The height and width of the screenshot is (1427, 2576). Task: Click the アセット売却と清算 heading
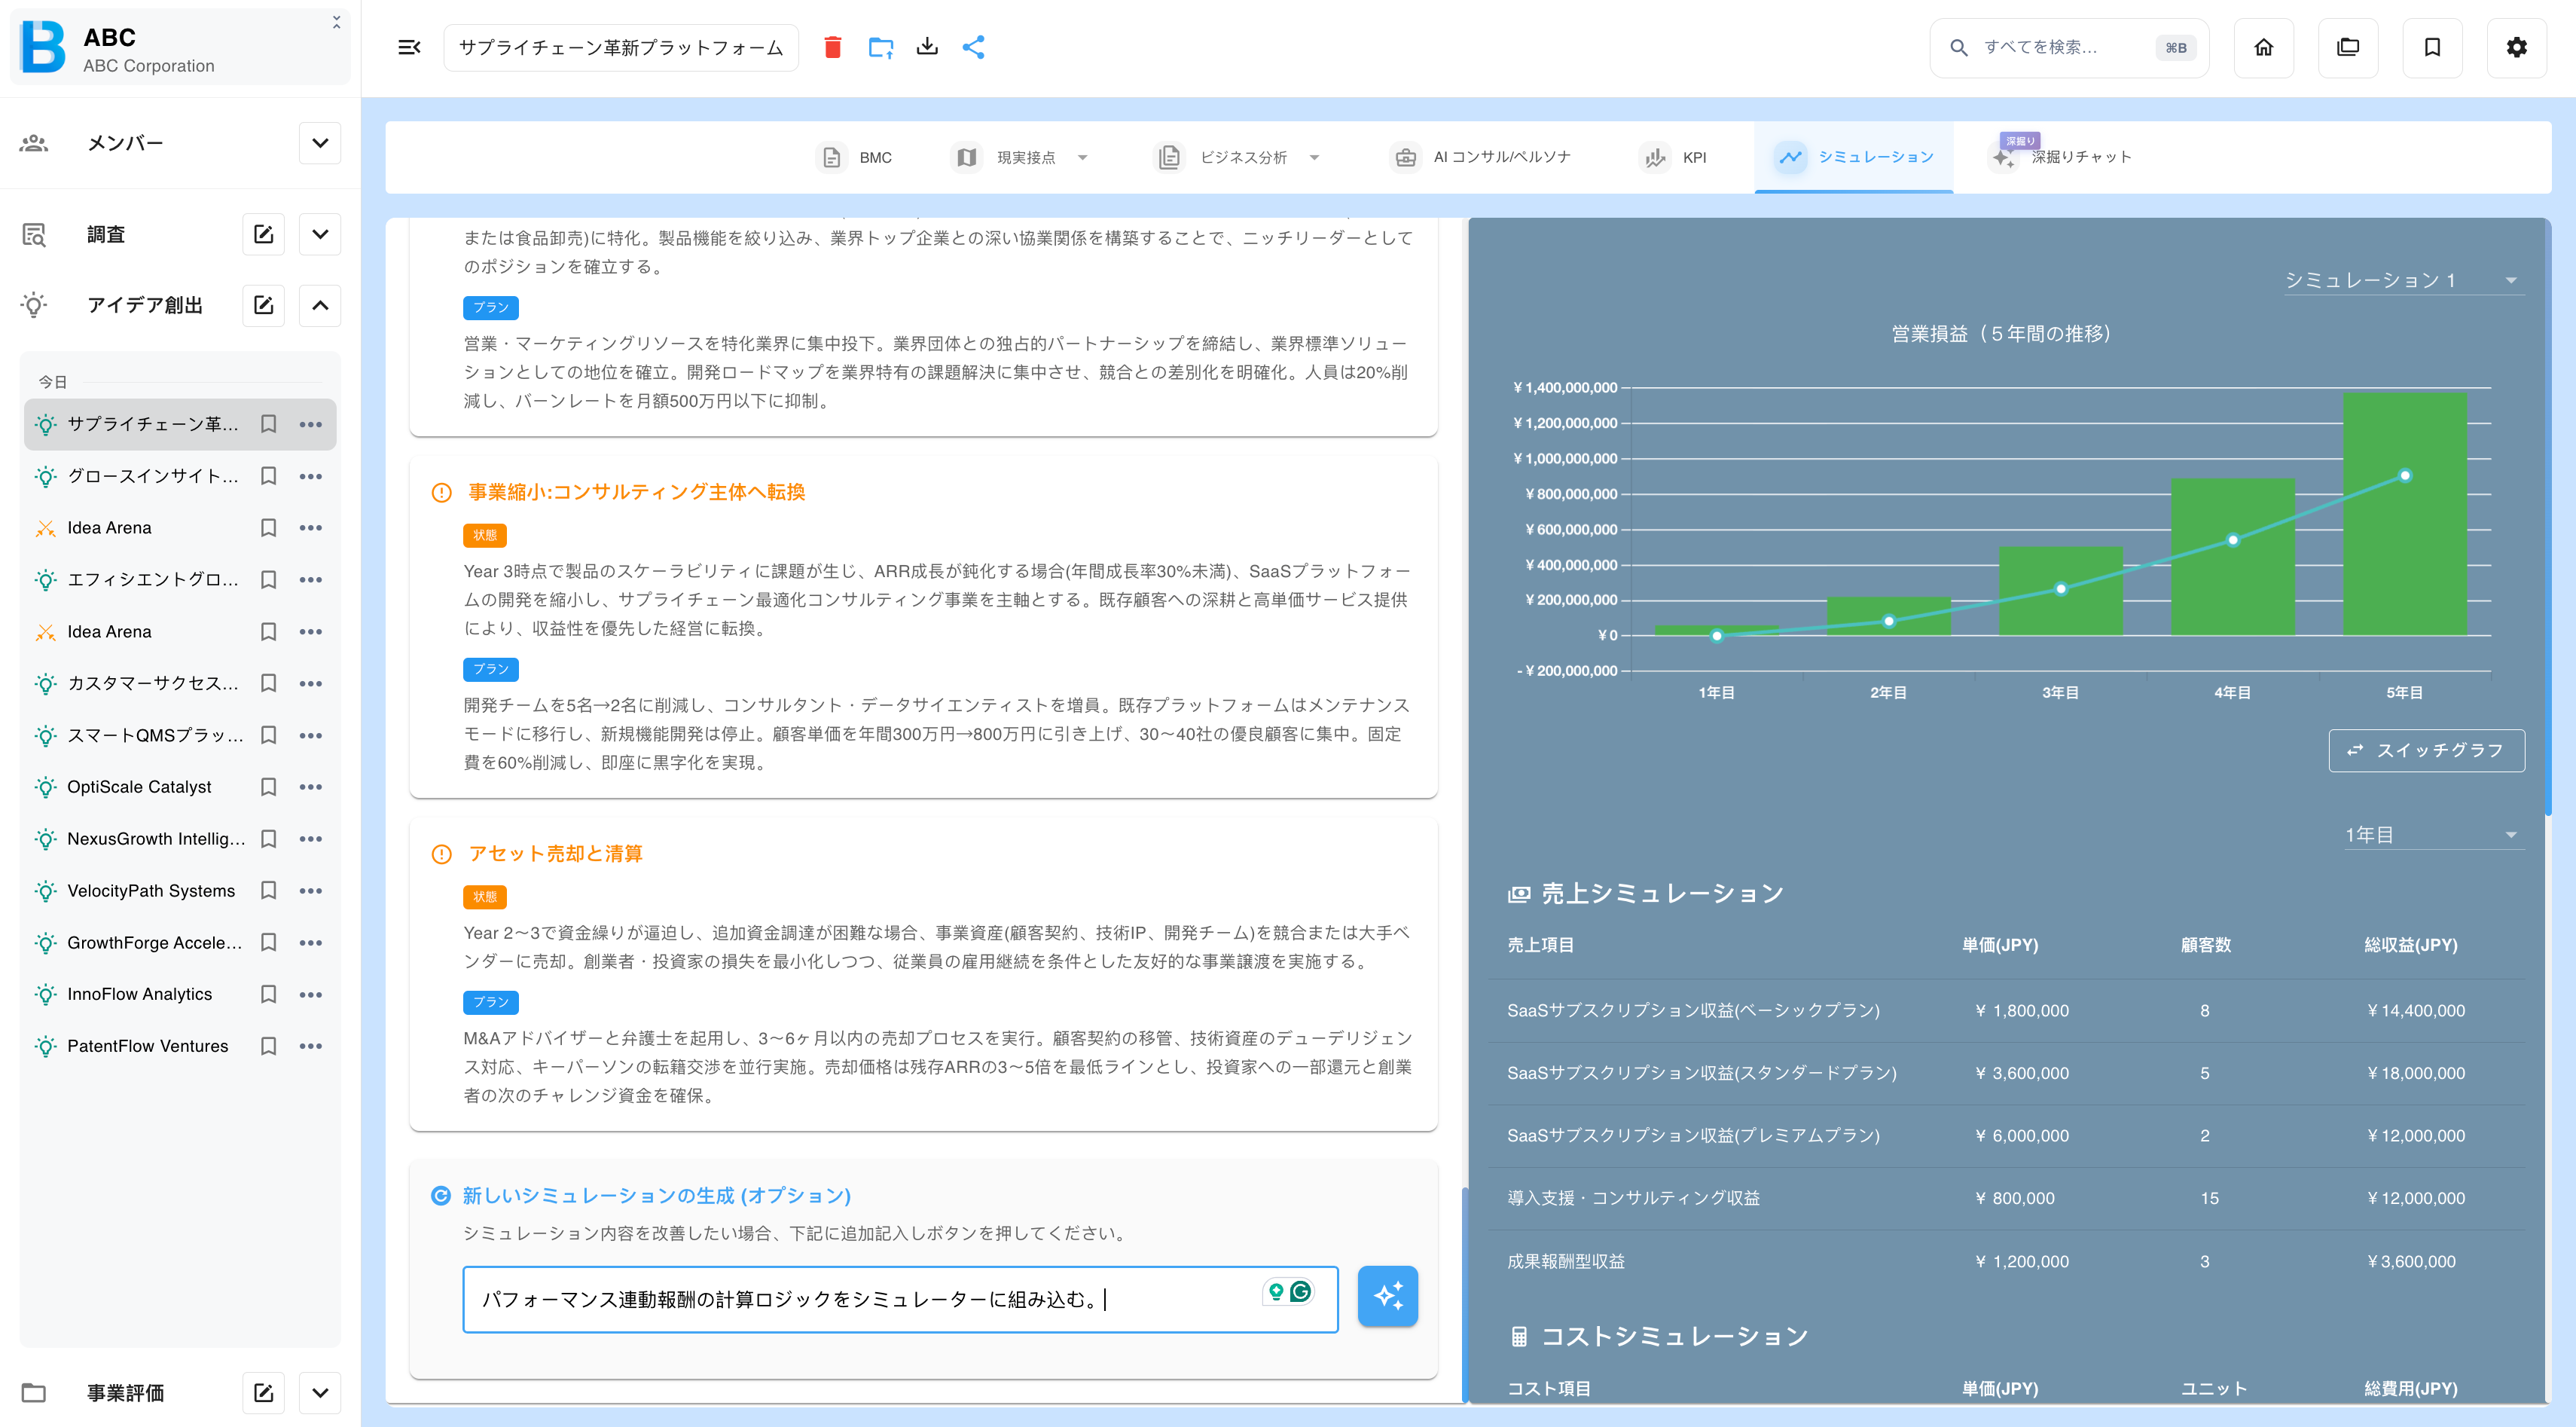pyautogui.click(x=555, y=853)
